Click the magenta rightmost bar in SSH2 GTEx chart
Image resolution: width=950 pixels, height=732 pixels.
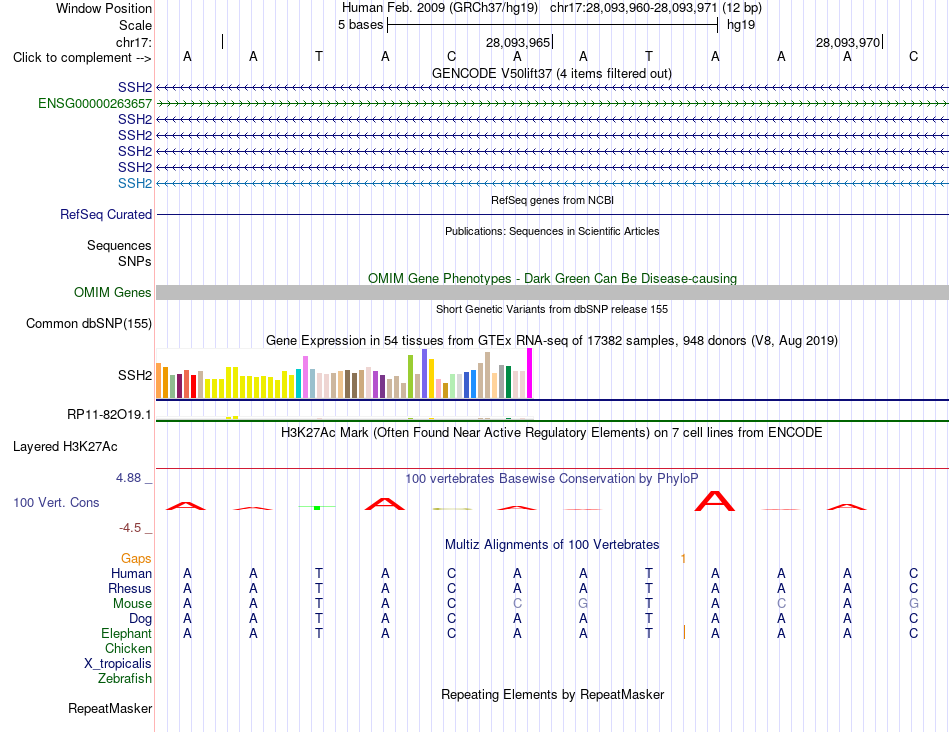point(530,373)
